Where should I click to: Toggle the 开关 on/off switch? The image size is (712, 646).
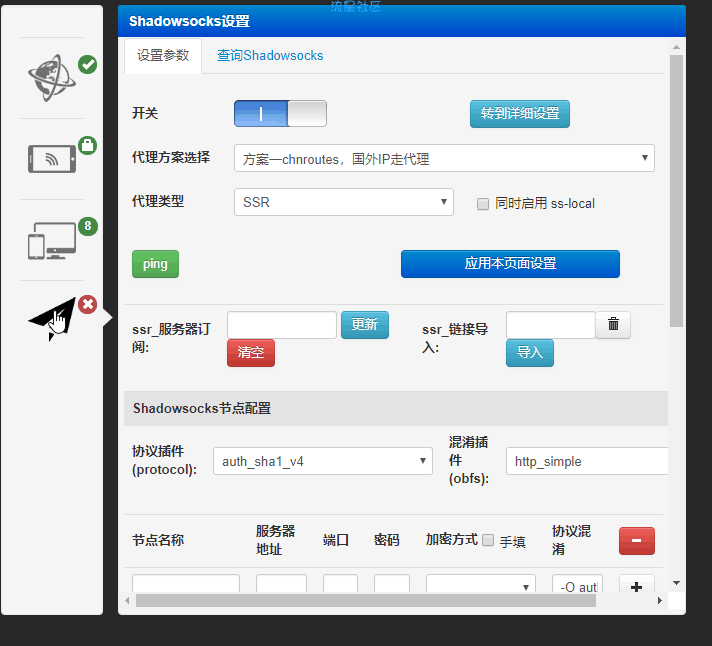click(x=280, y=113)
